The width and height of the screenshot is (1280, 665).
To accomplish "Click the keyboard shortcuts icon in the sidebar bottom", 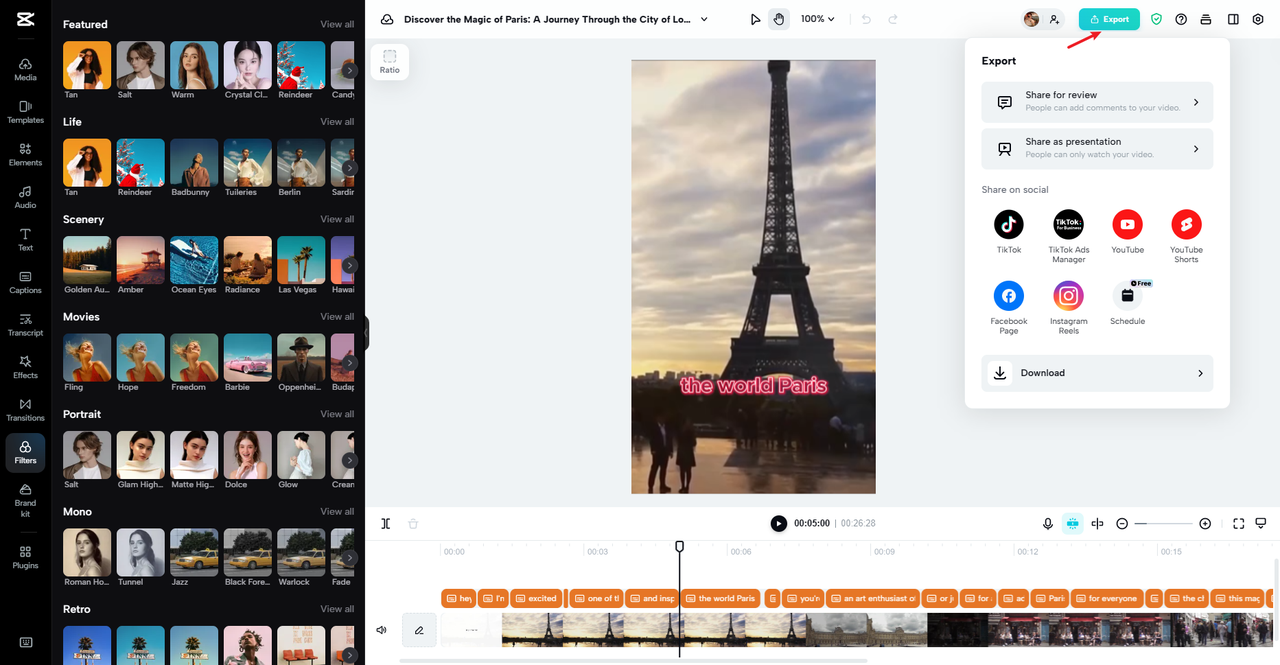I will point(25,642).
